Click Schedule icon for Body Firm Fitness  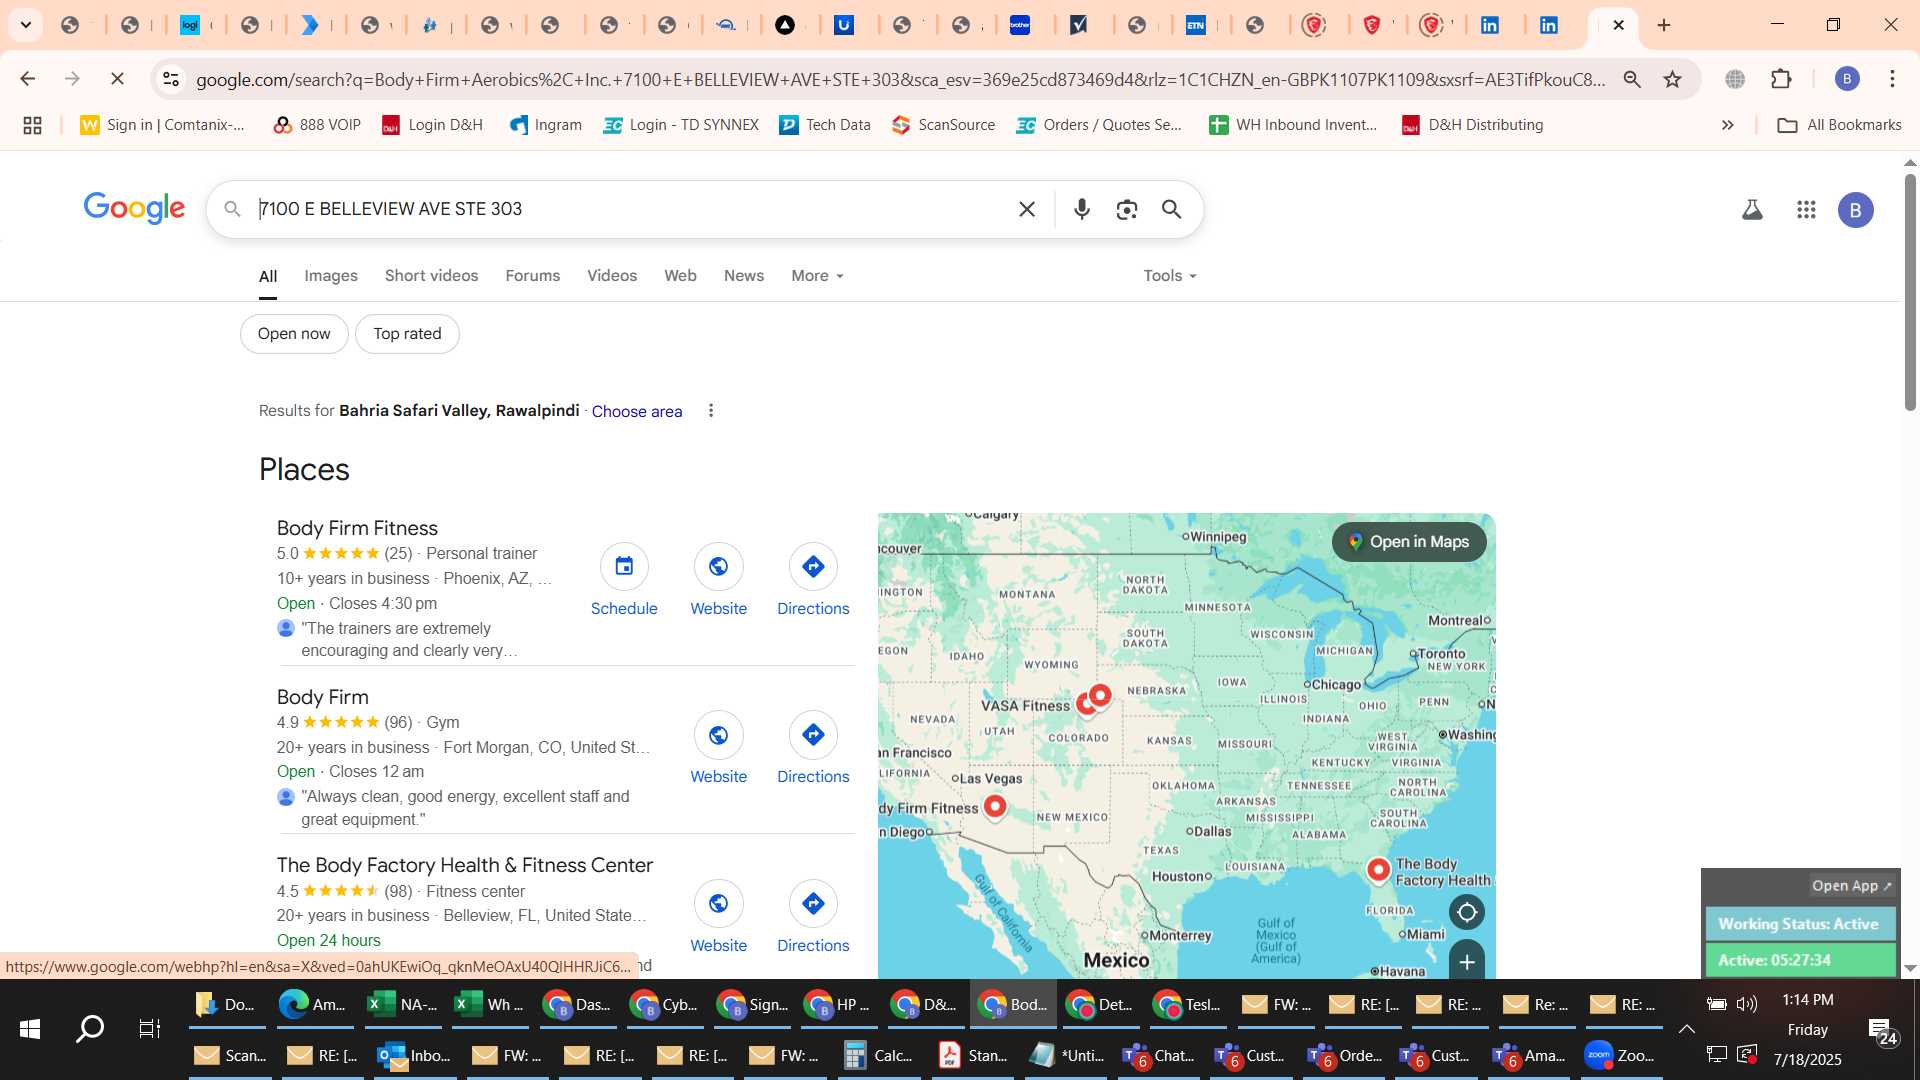point(624,567)
